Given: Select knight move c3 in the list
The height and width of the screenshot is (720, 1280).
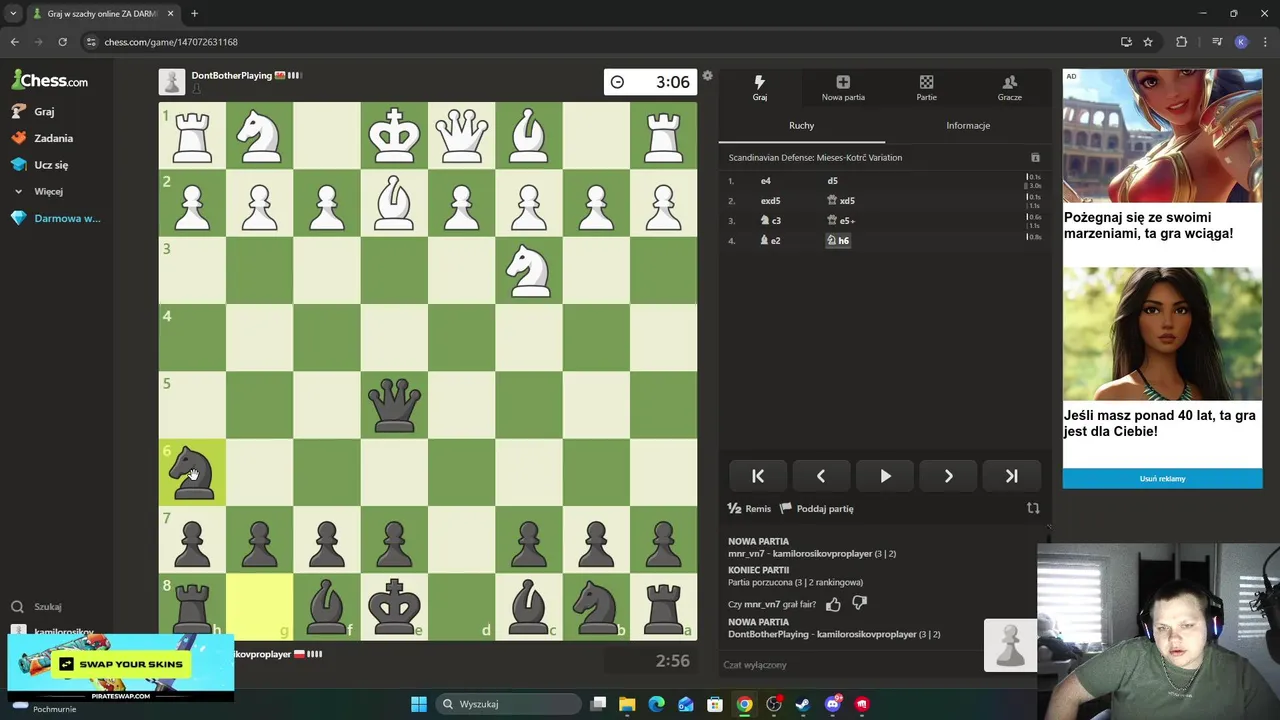Looking at the screenshot, I should pos(770,221).
